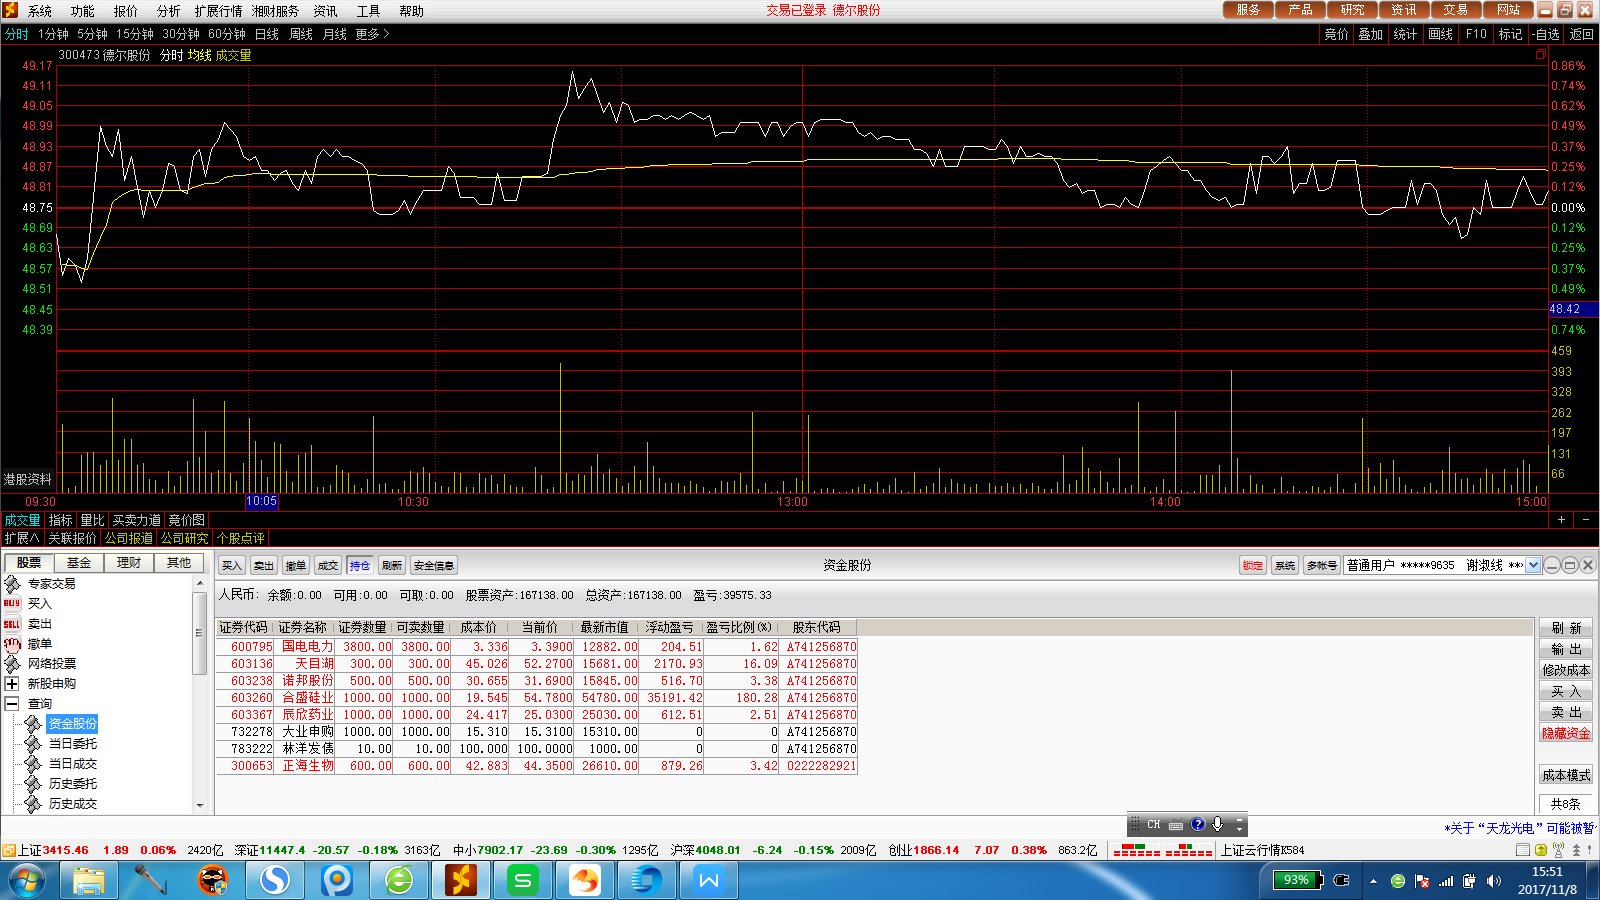This screenshot has width=1600, height=900.
Task: Open the file explorer taskbar icon
Action: point(89,881)
